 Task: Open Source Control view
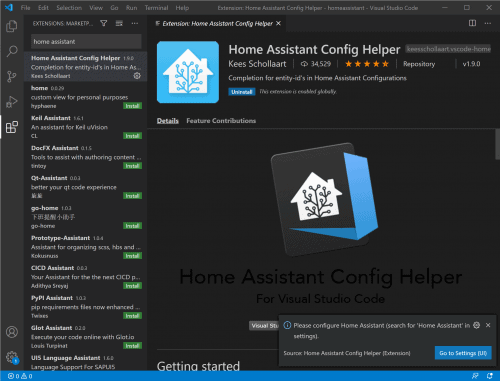[12, 76]
